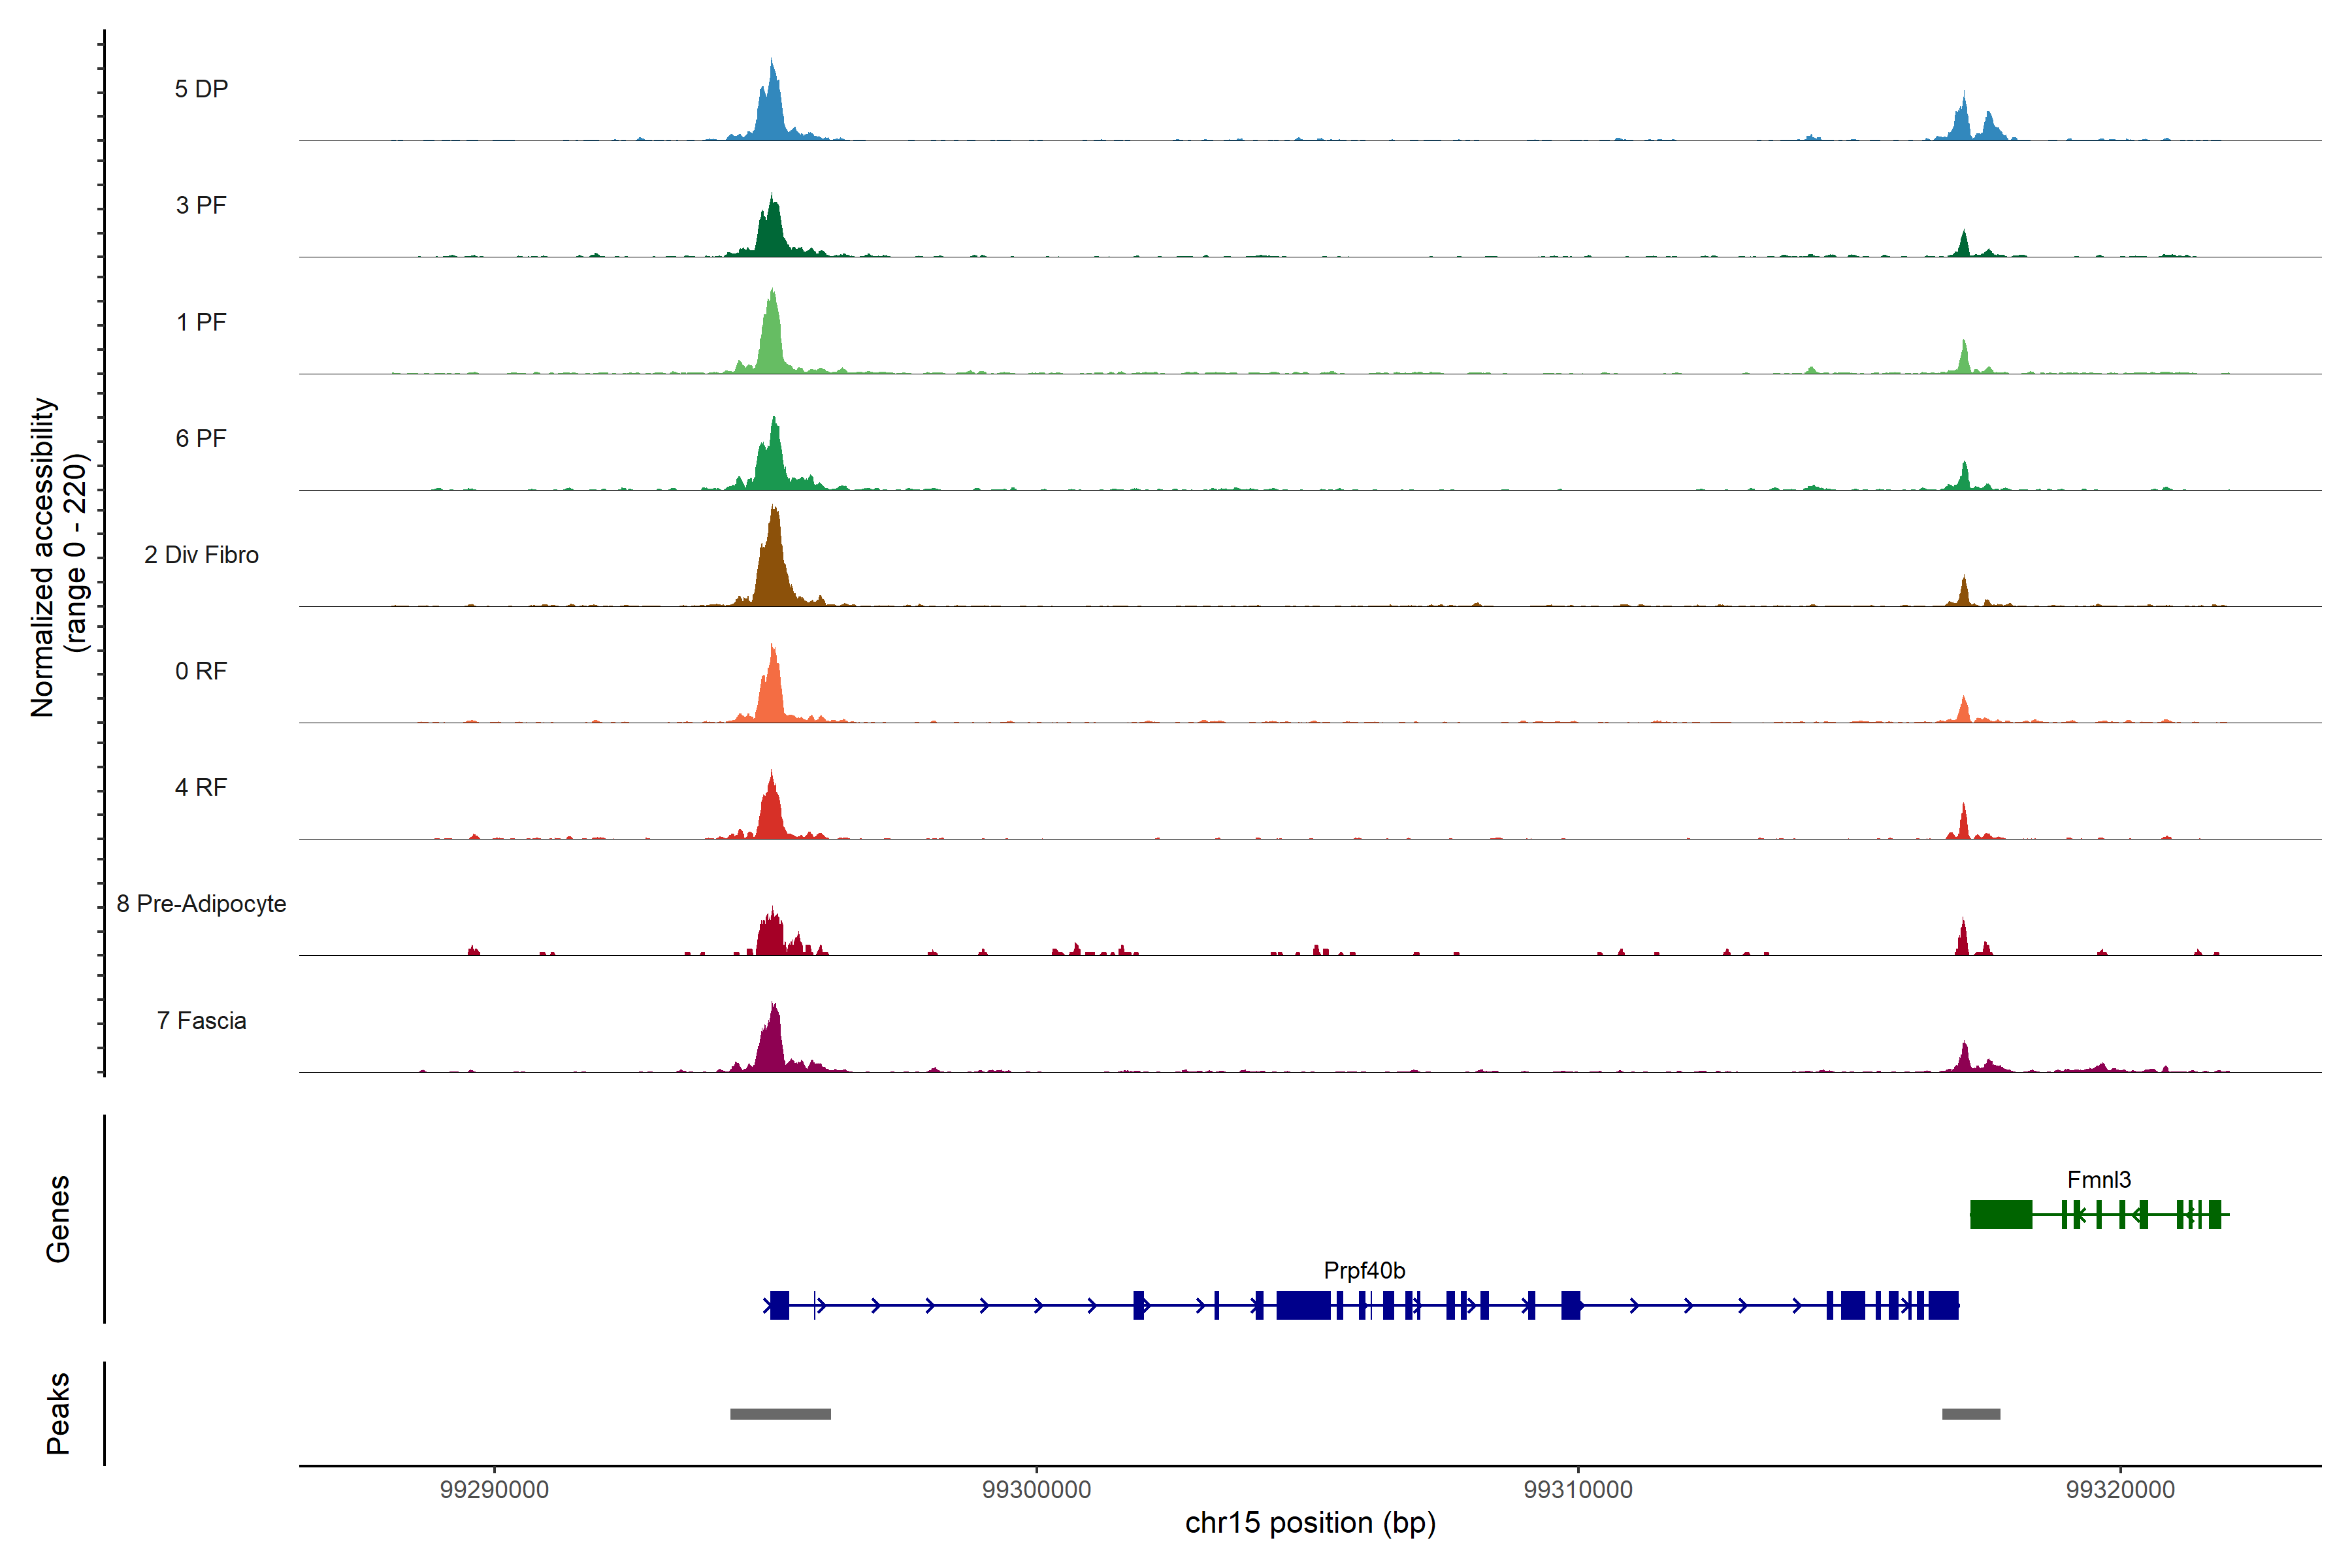Image resolution: width=2352 pixels, height=1568 pixels.
Task: Click the left gray peak bar
Action: [x=780, y=1414]
